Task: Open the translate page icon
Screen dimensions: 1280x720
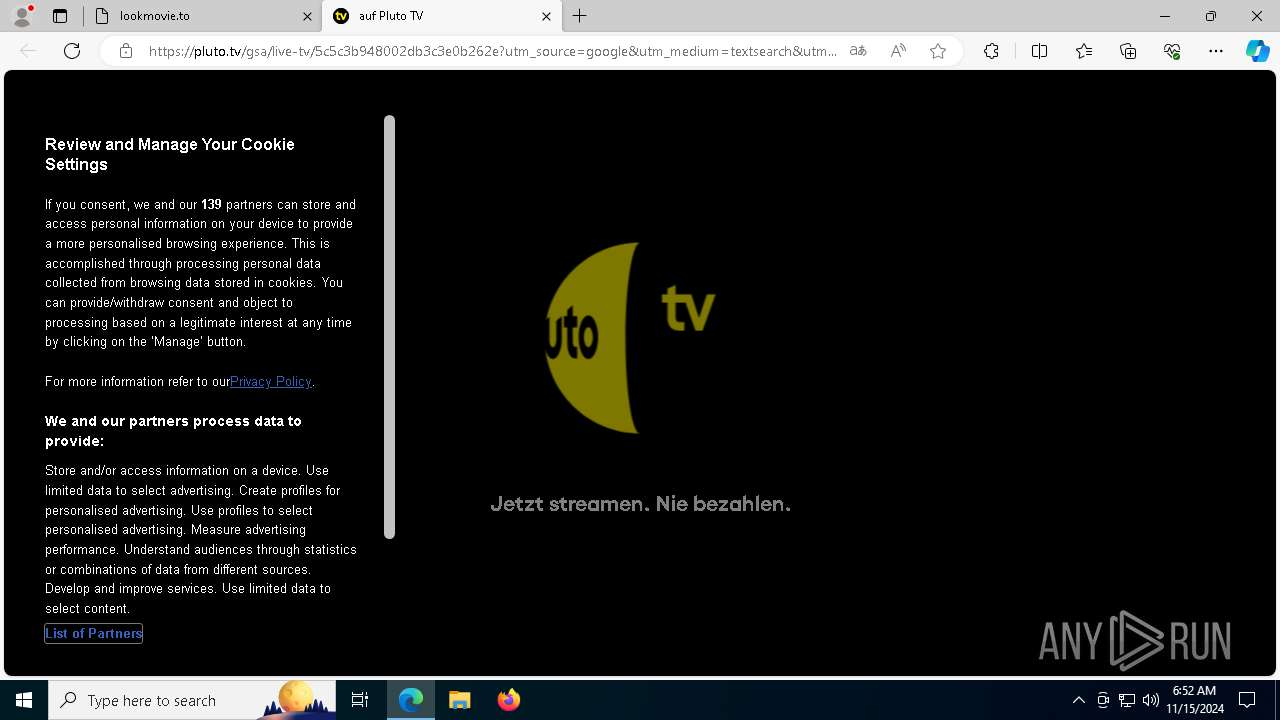Action: pos(858,51)
